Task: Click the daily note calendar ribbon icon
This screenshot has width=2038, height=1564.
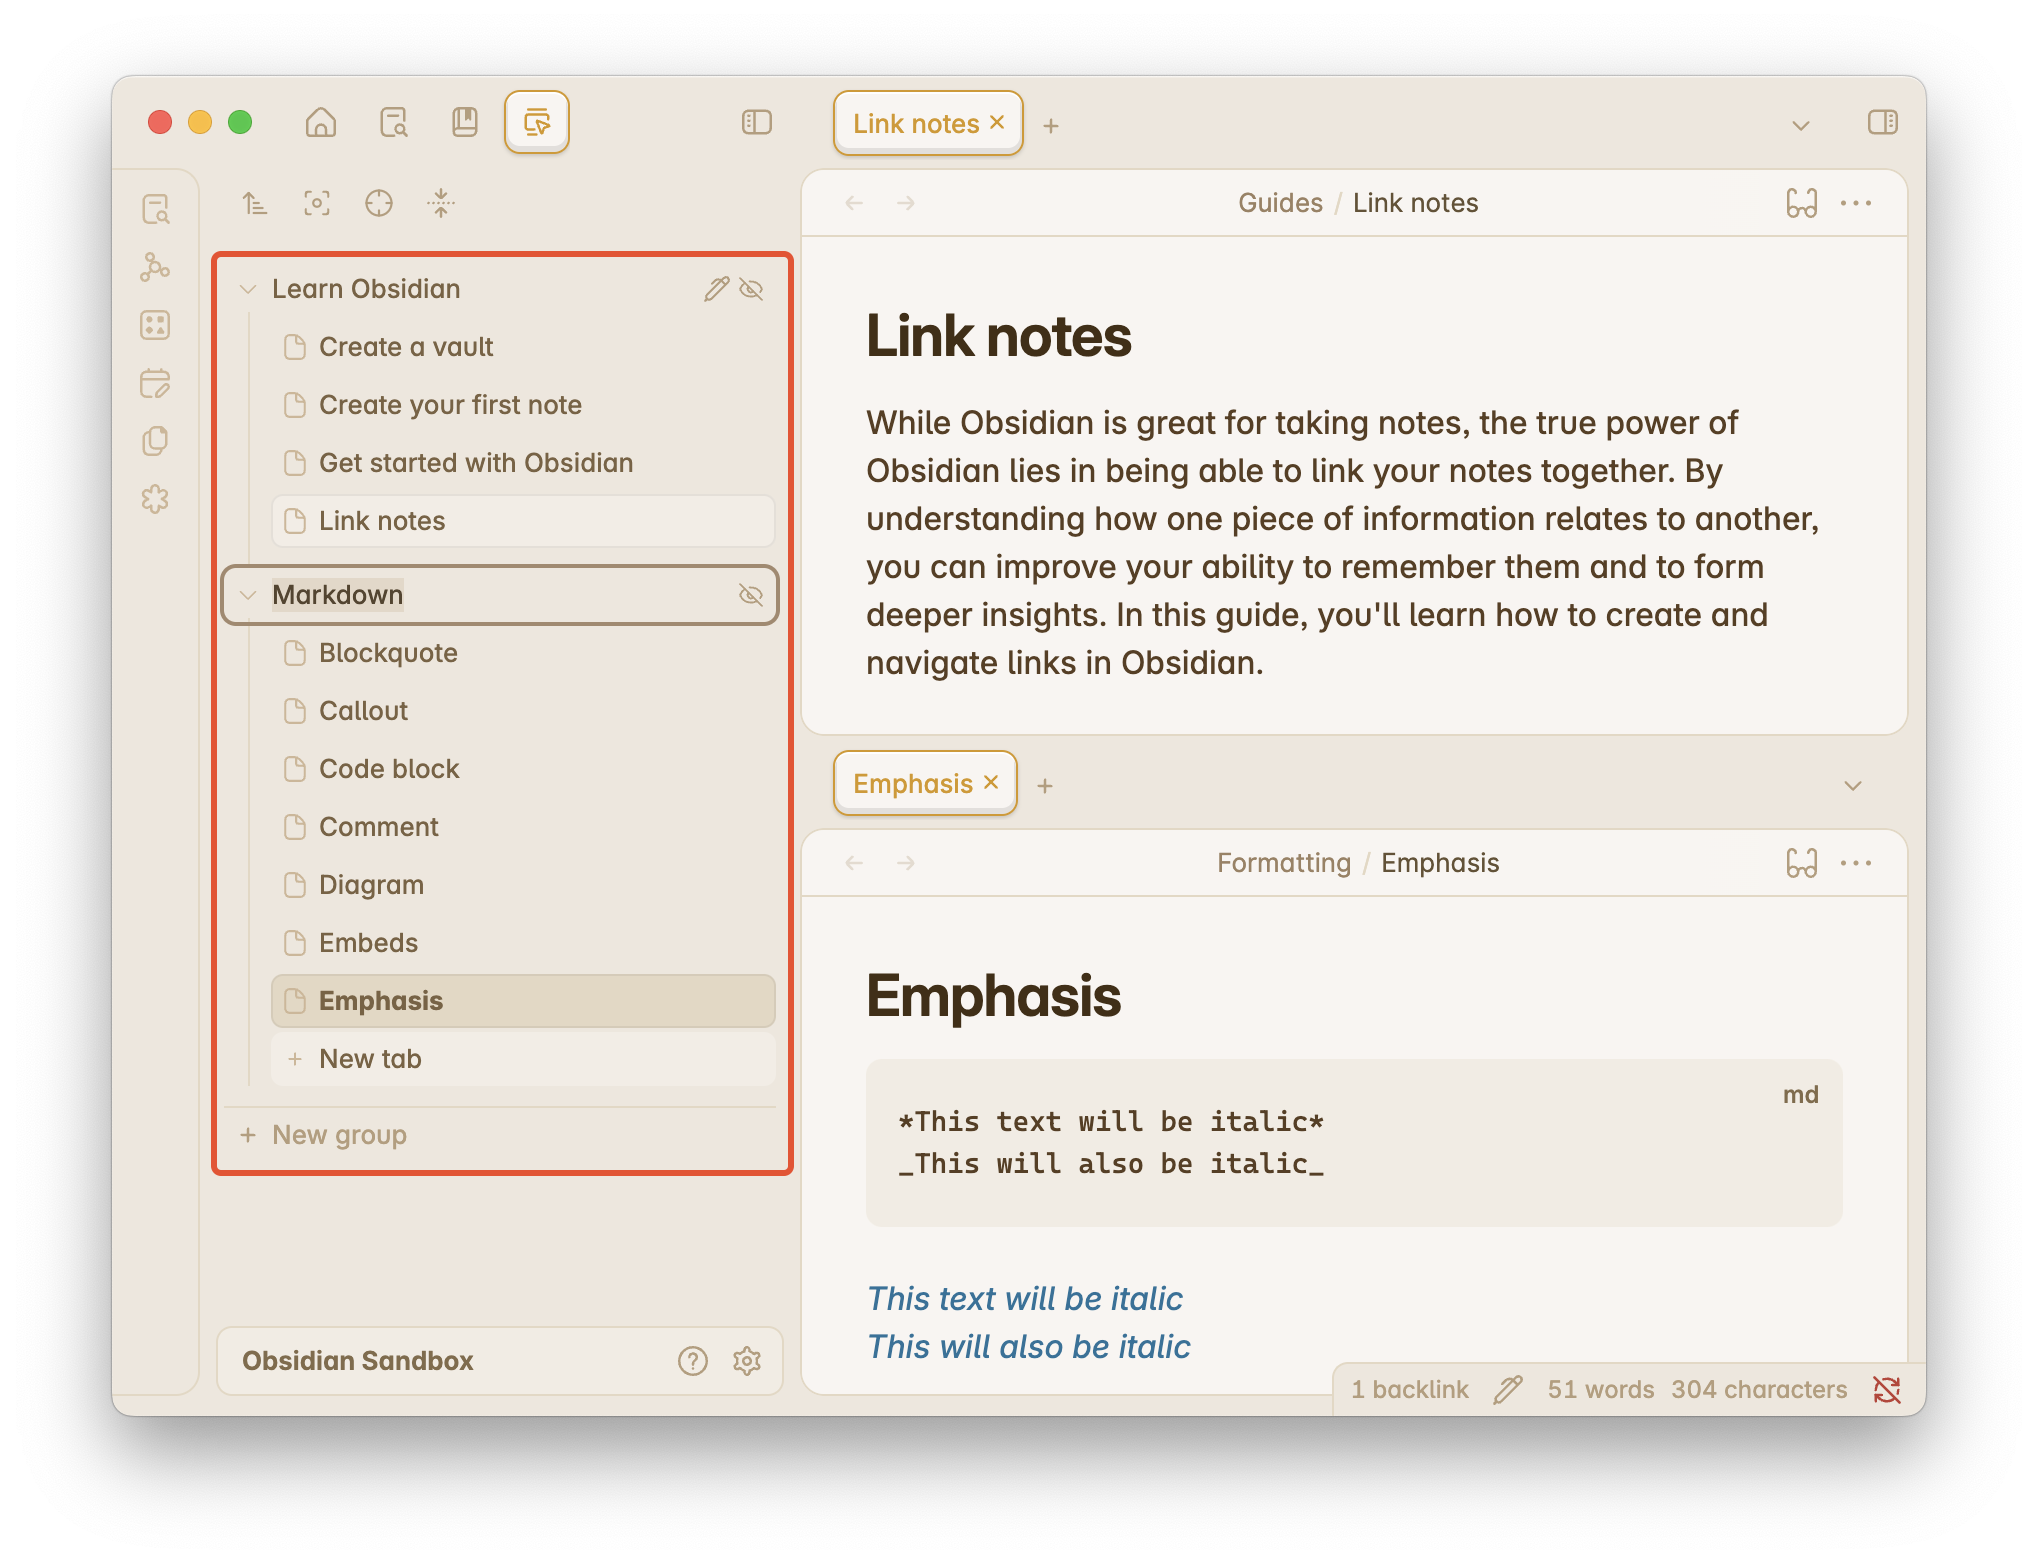Action: coord(155,383)
